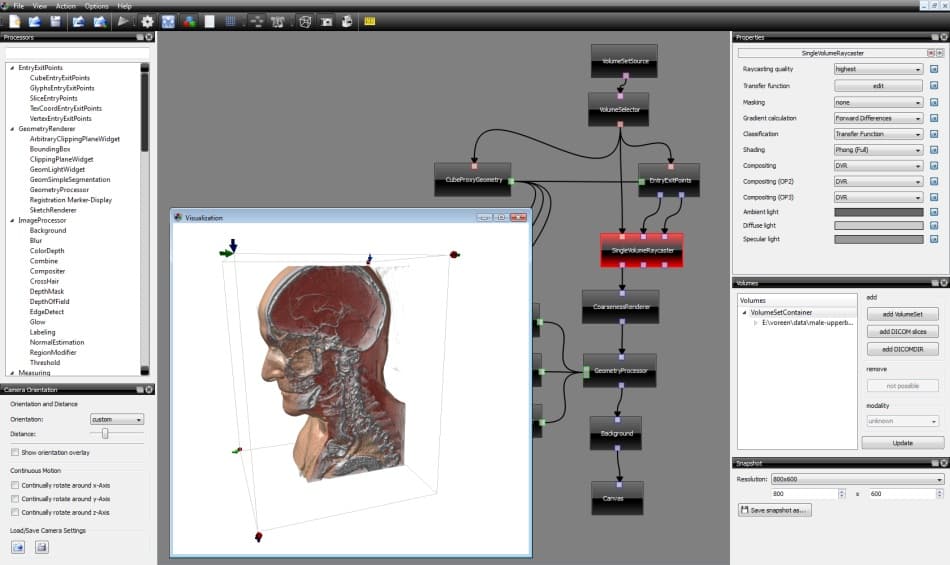Open the Shading dropdown set to Phong
Viewport: 950px width, 565px height.
pos(878,150)
